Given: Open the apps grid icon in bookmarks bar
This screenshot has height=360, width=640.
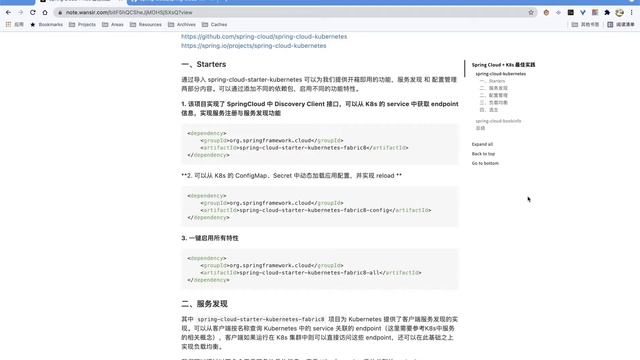Looking at the screenshot, I should tap(8, 24).
